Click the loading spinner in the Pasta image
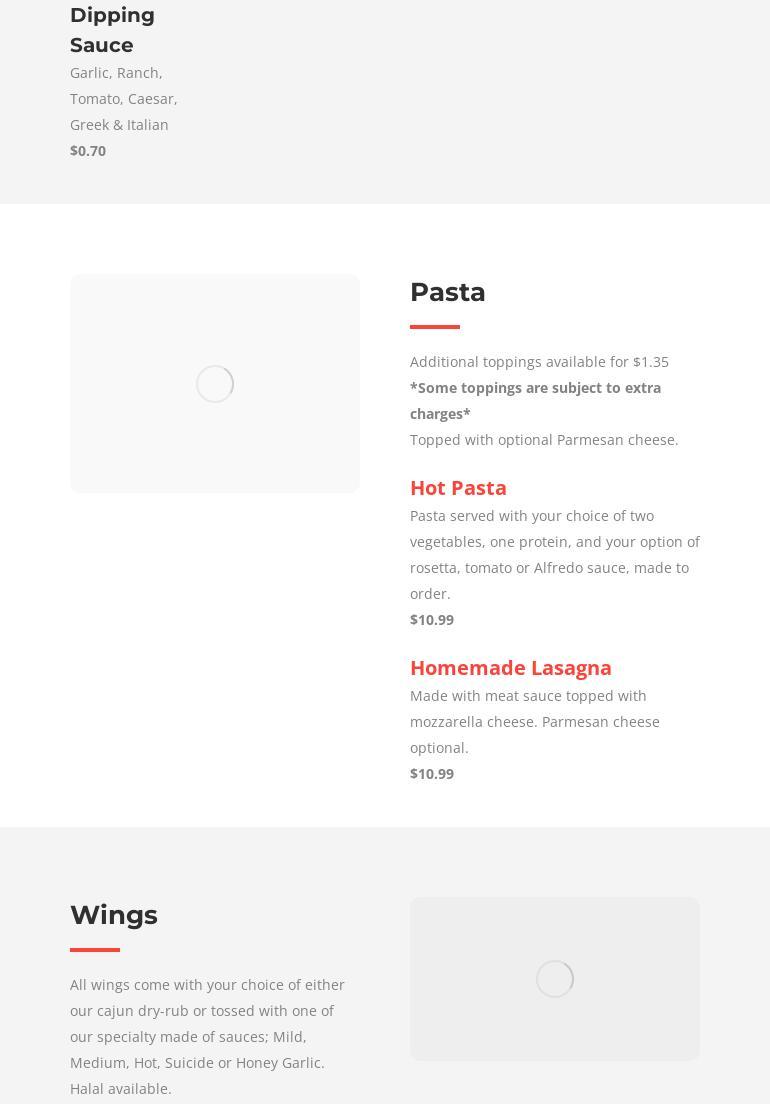The image size is (770, 1104). [x=215, y=384]
